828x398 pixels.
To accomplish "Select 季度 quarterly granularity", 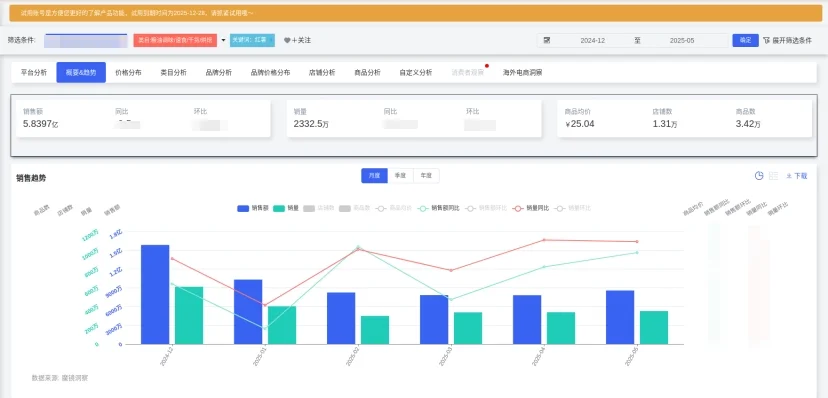I will pyautogui.click(x=400, y=176).
